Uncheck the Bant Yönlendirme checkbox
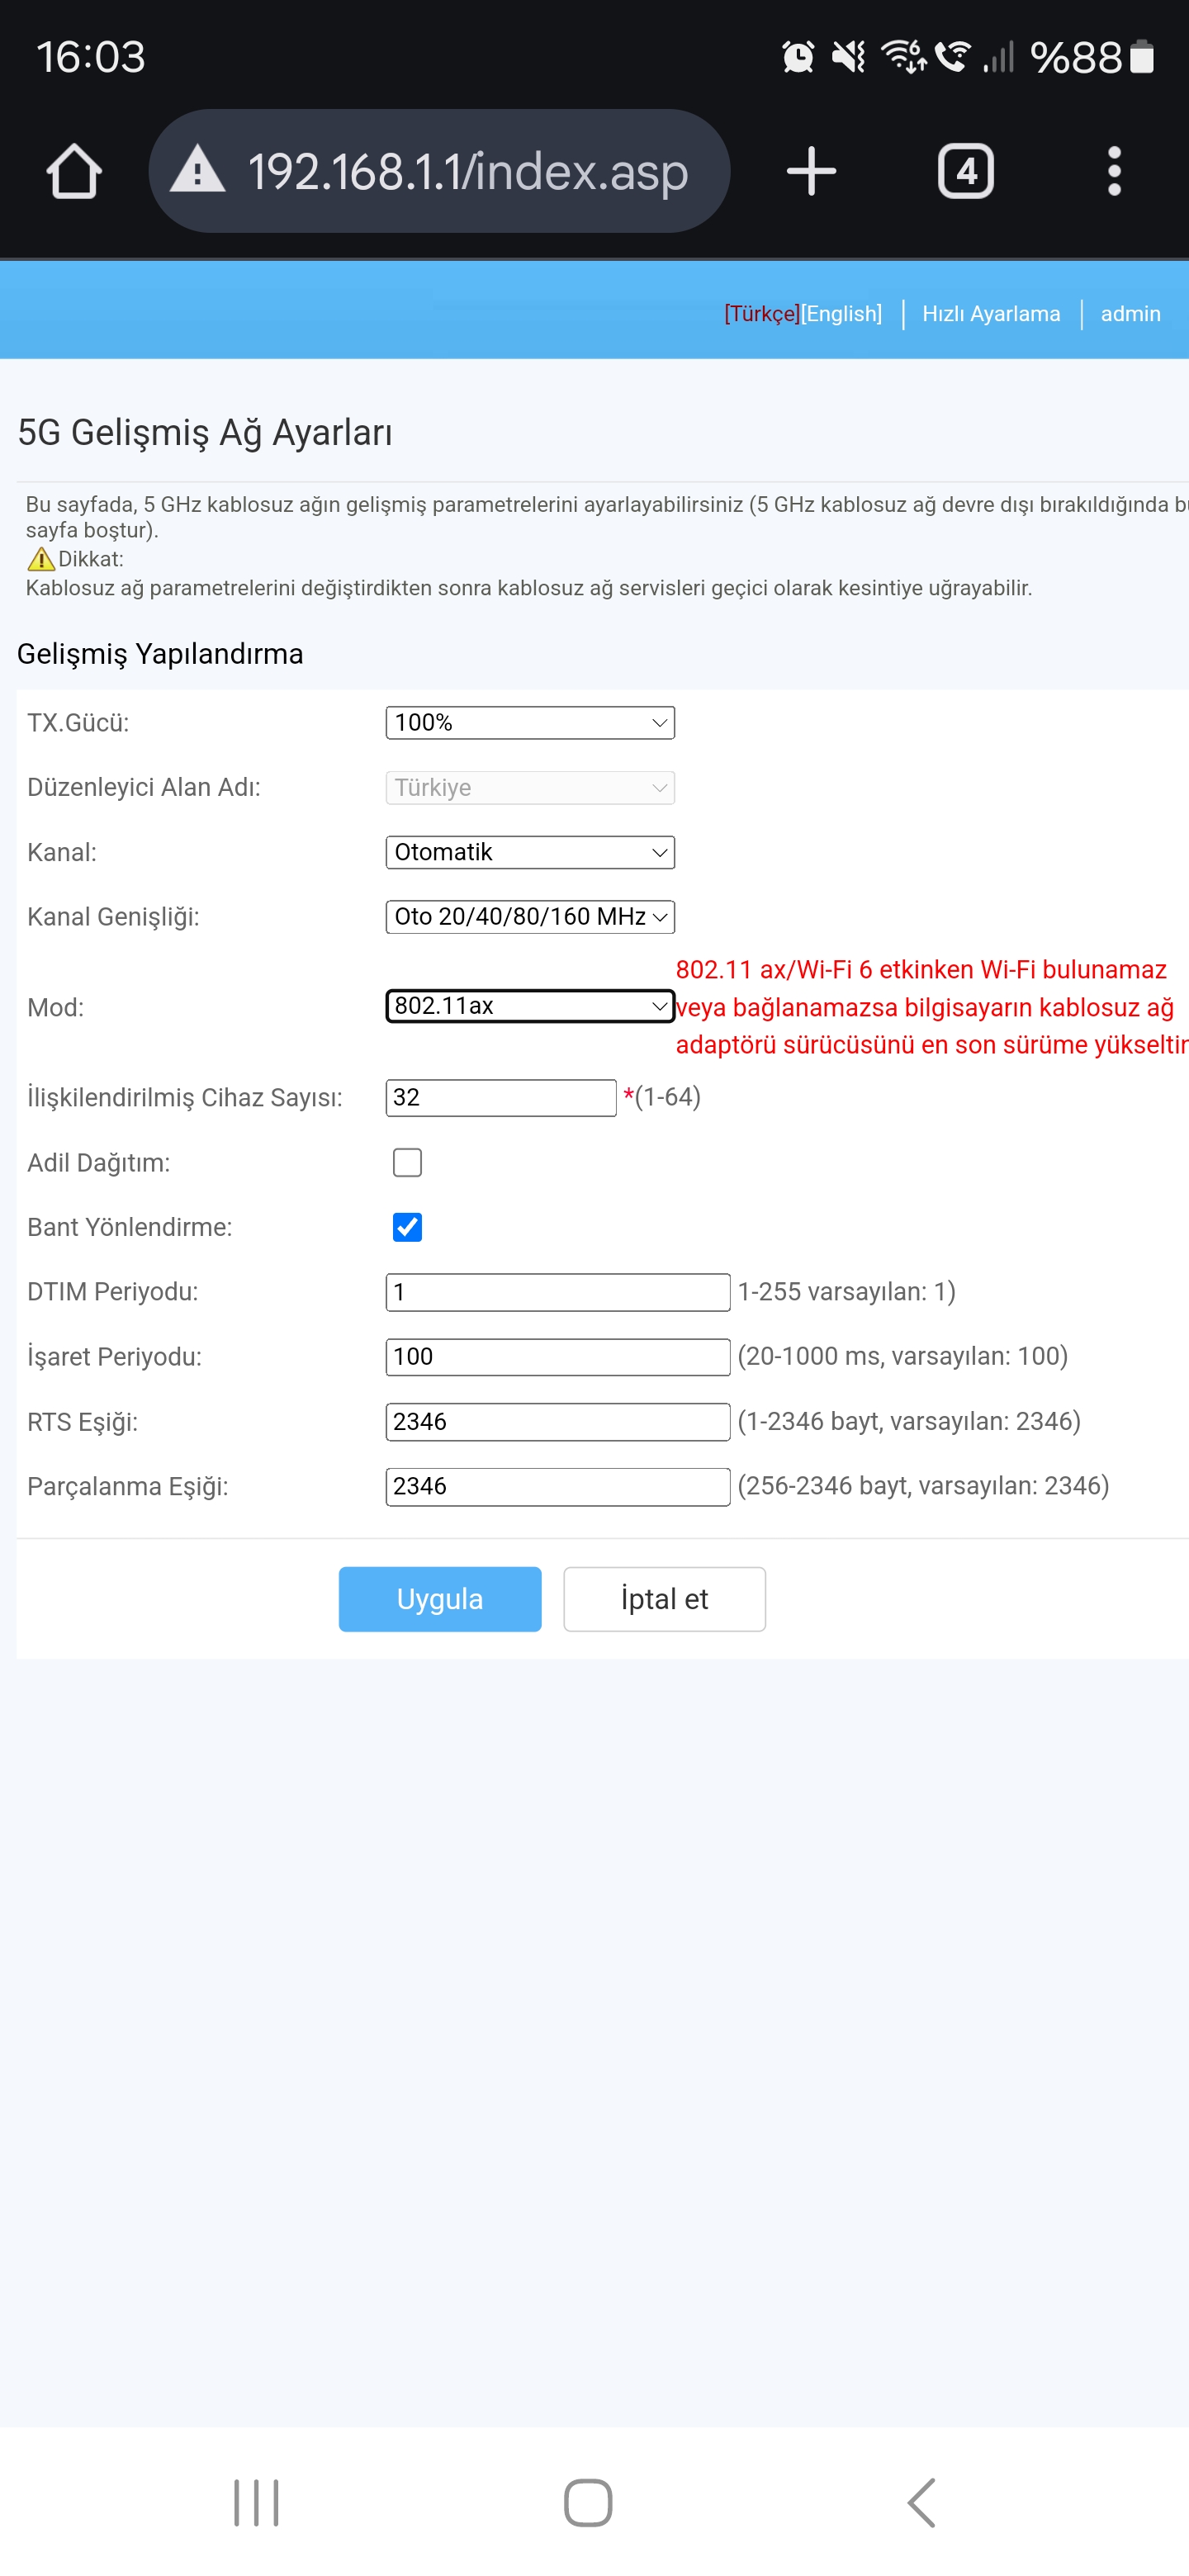The image size is (1189, 2576). click(x=407, y=1227)
